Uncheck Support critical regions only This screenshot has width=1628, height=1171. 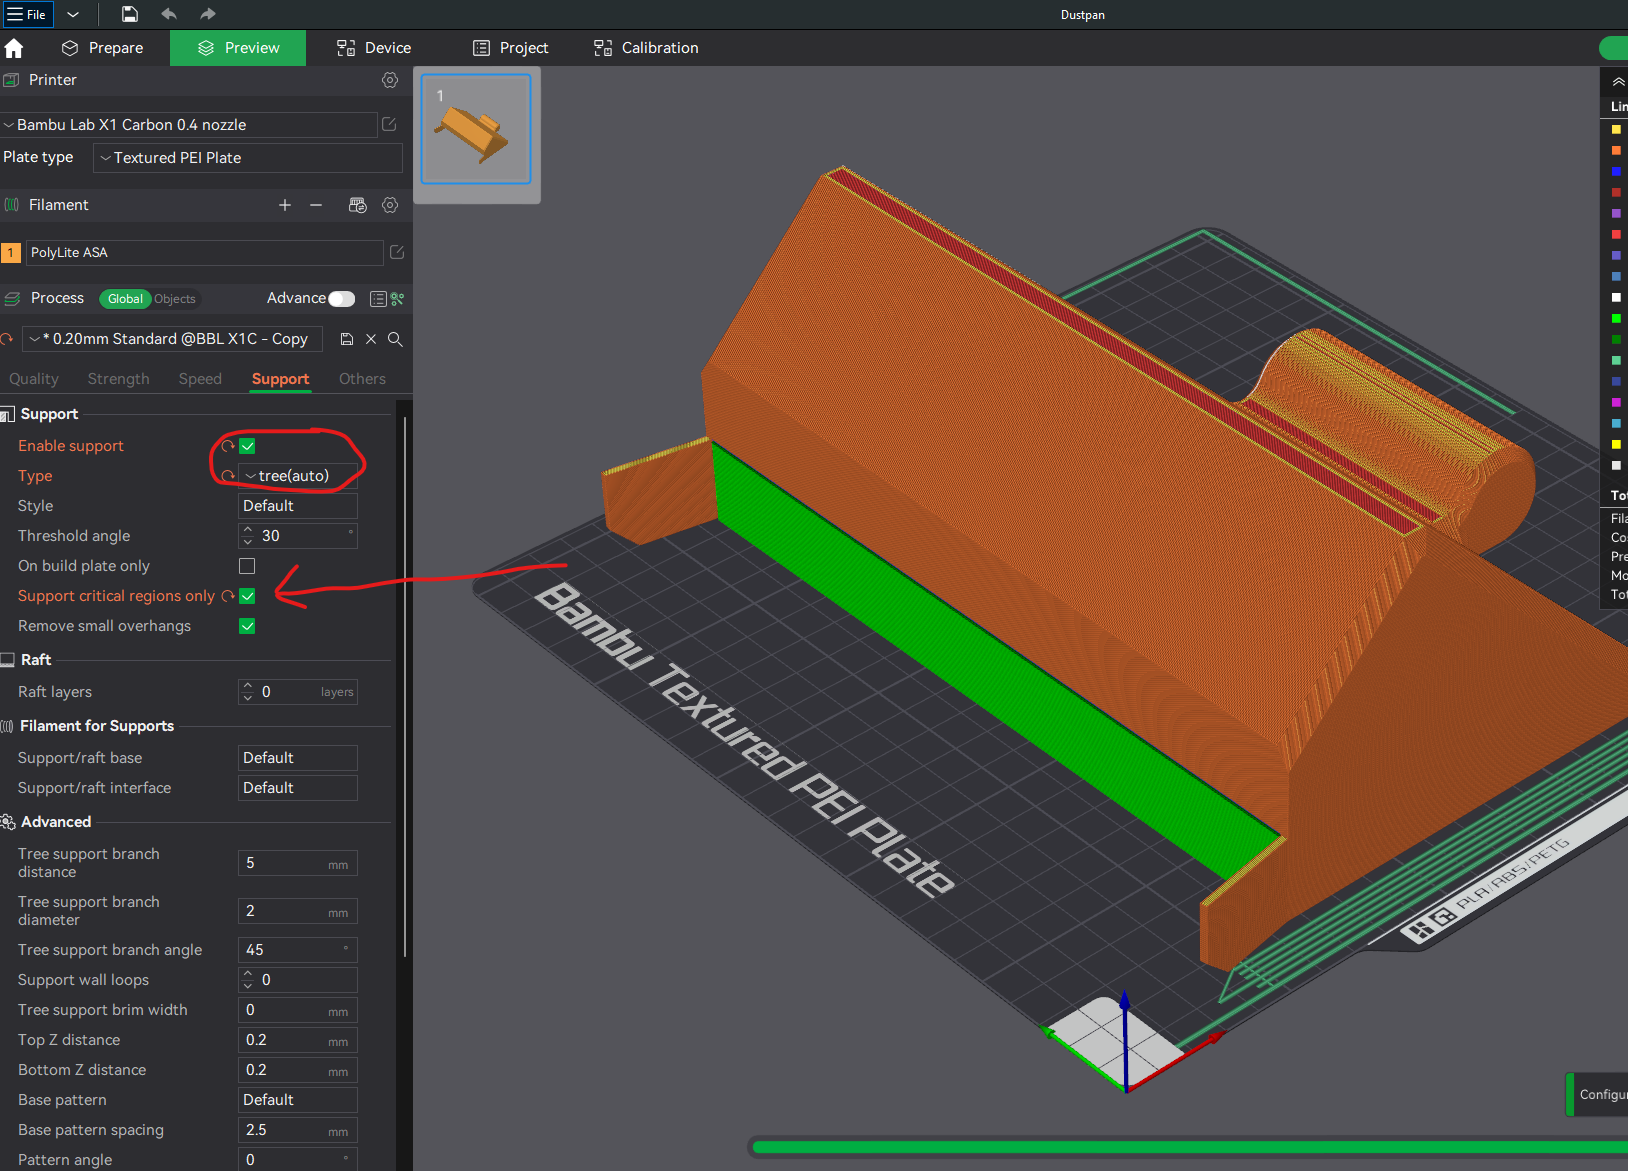point(247,595)
